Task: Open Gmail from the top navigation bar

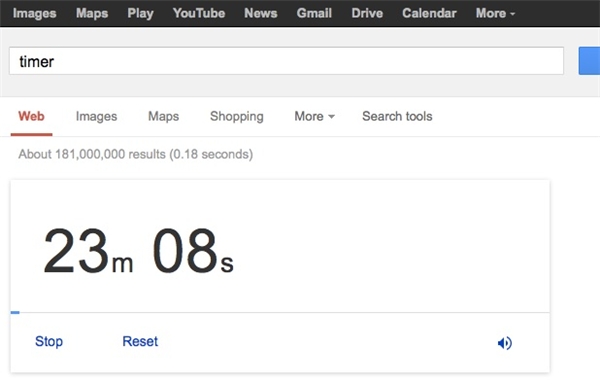Action: (314, 13)
